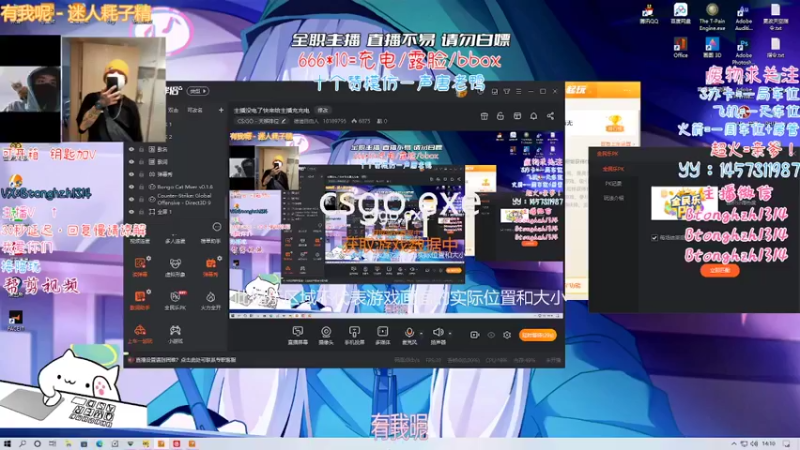Open microphone dropdown arrow
This screenshot has width=800, height=450.
[421, 333]
